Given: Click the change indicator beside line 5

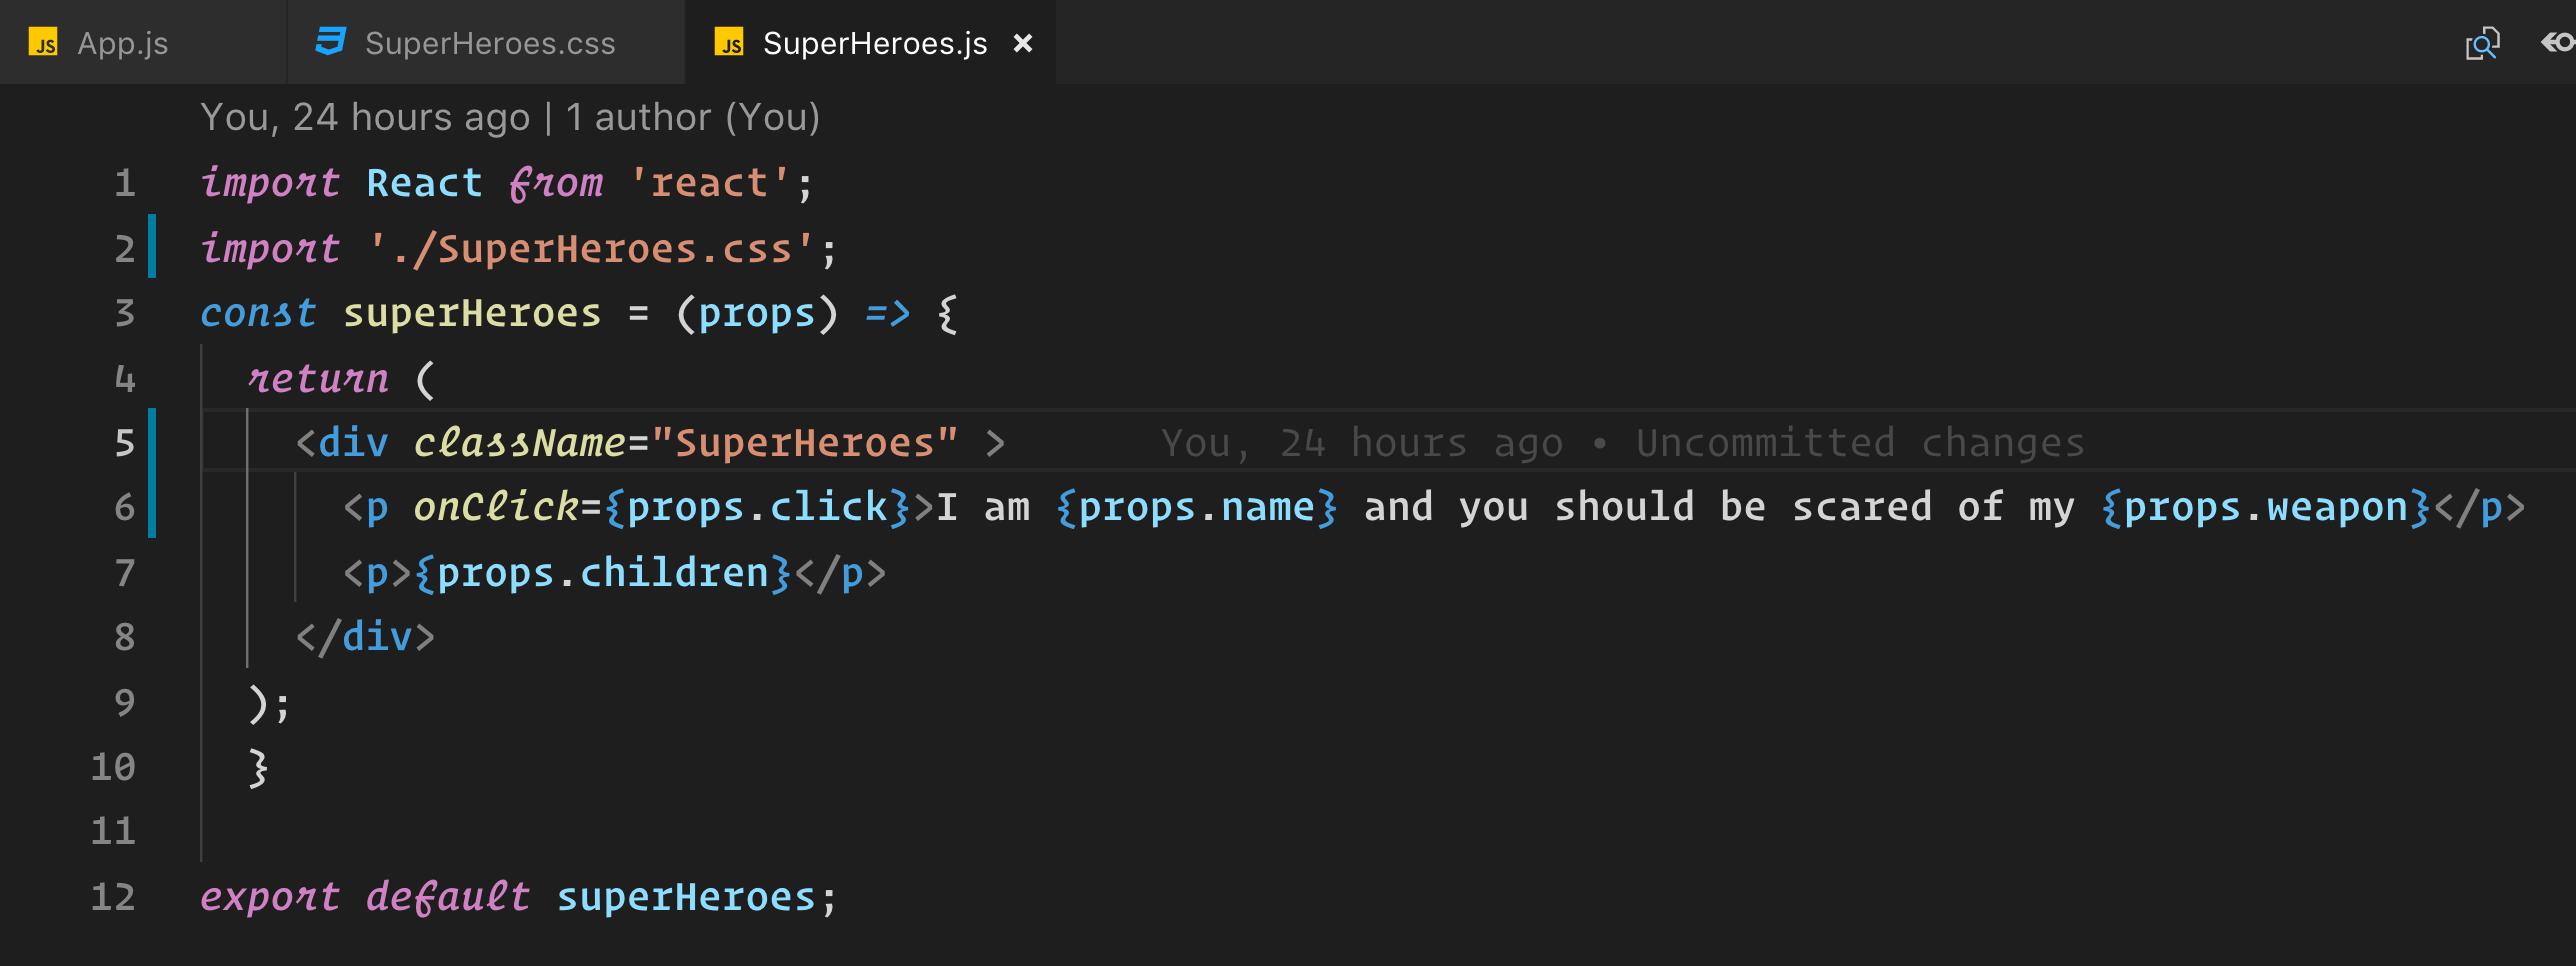Looking at the screenshot, I should coord(152,442).
